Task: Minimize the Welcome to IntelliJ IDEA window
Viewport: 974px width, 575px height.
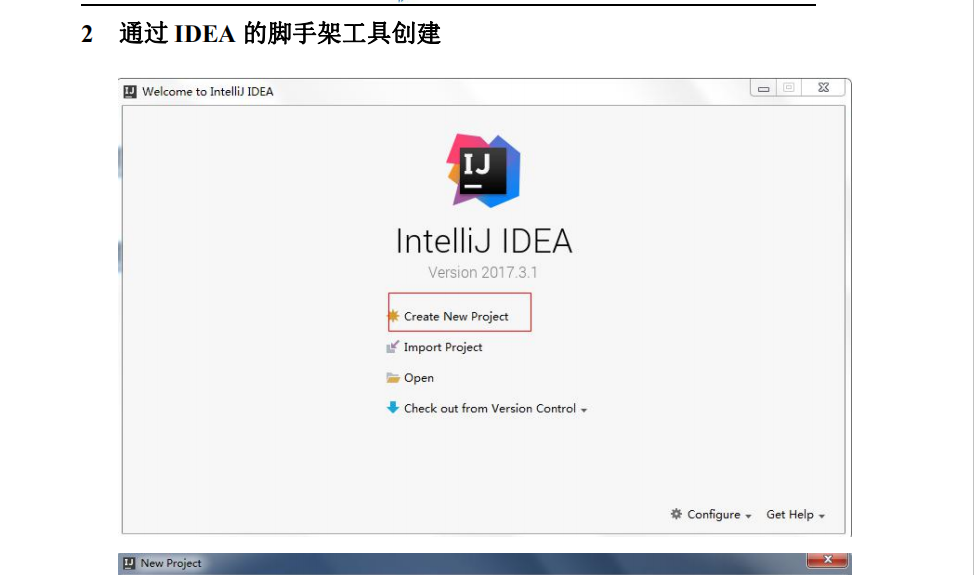Action: [763, 88]
